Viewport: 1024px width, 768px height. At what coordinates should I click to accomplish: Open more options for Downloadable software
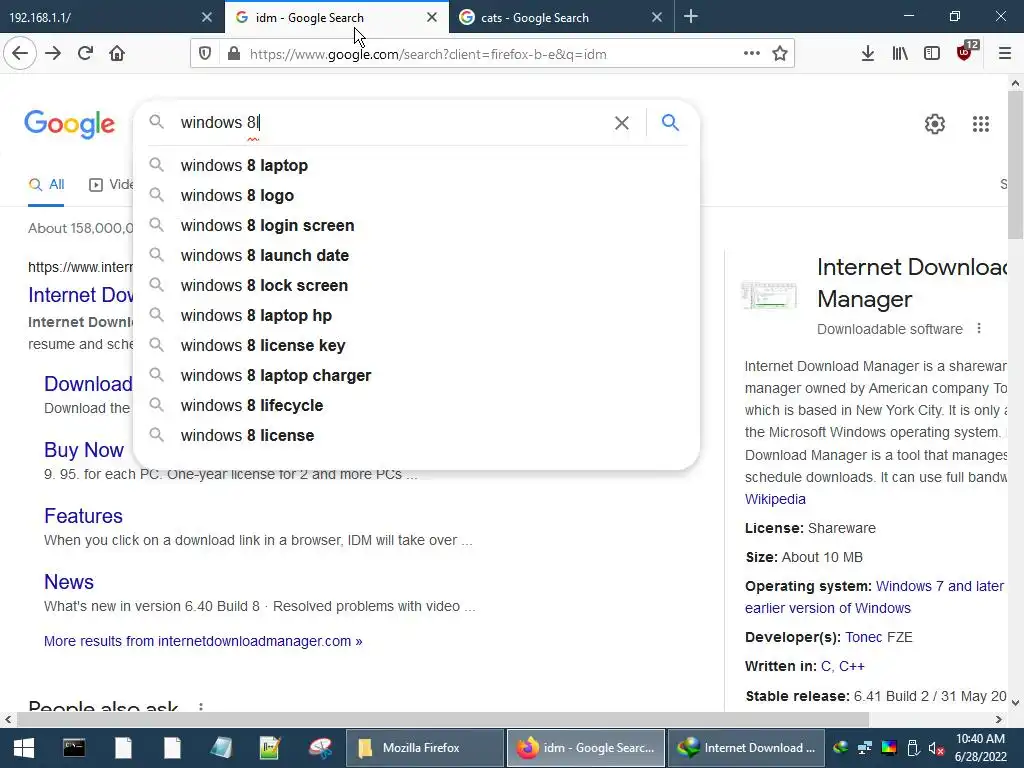click(978, 328)
